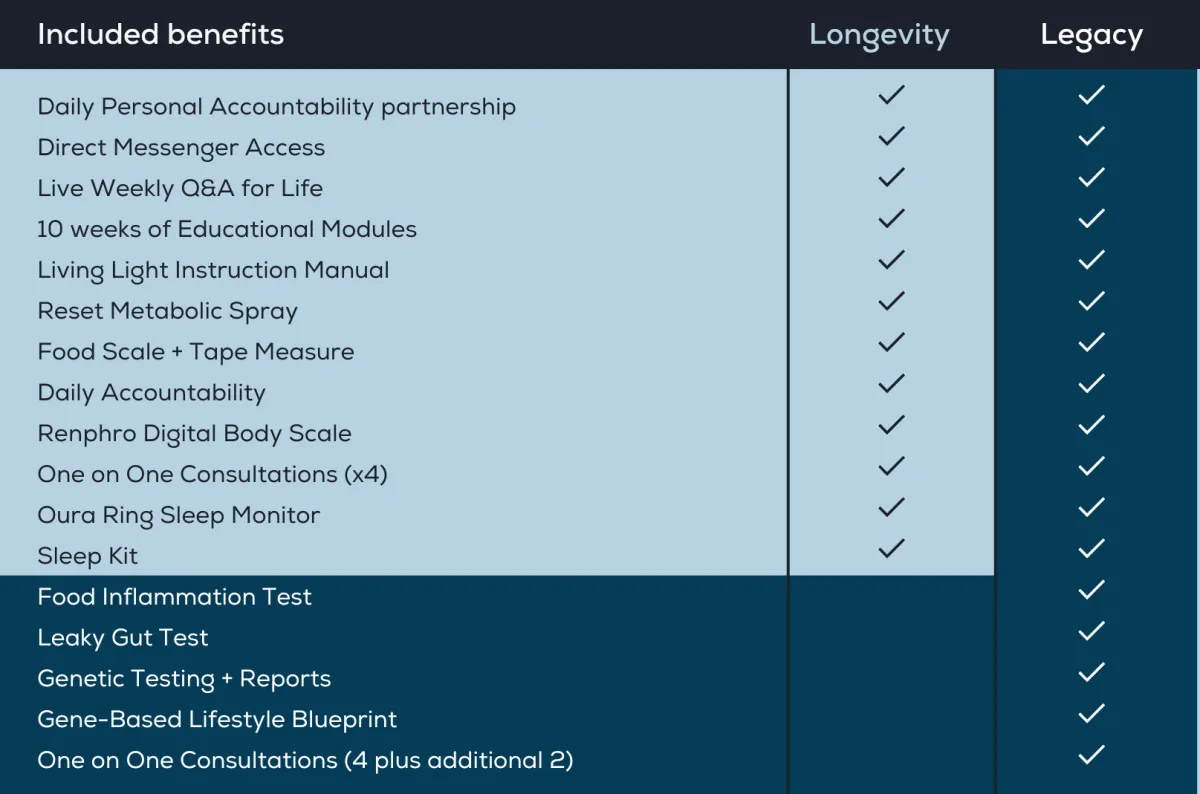Select the Longevity column header
This screenshot has width=1200, height=794.
(879, 35)
